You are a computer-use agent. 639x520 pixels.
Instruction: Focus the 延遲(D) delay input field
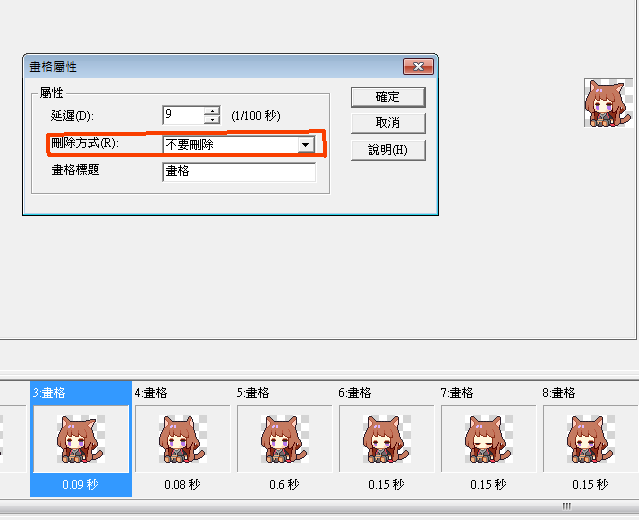point(183,115)
